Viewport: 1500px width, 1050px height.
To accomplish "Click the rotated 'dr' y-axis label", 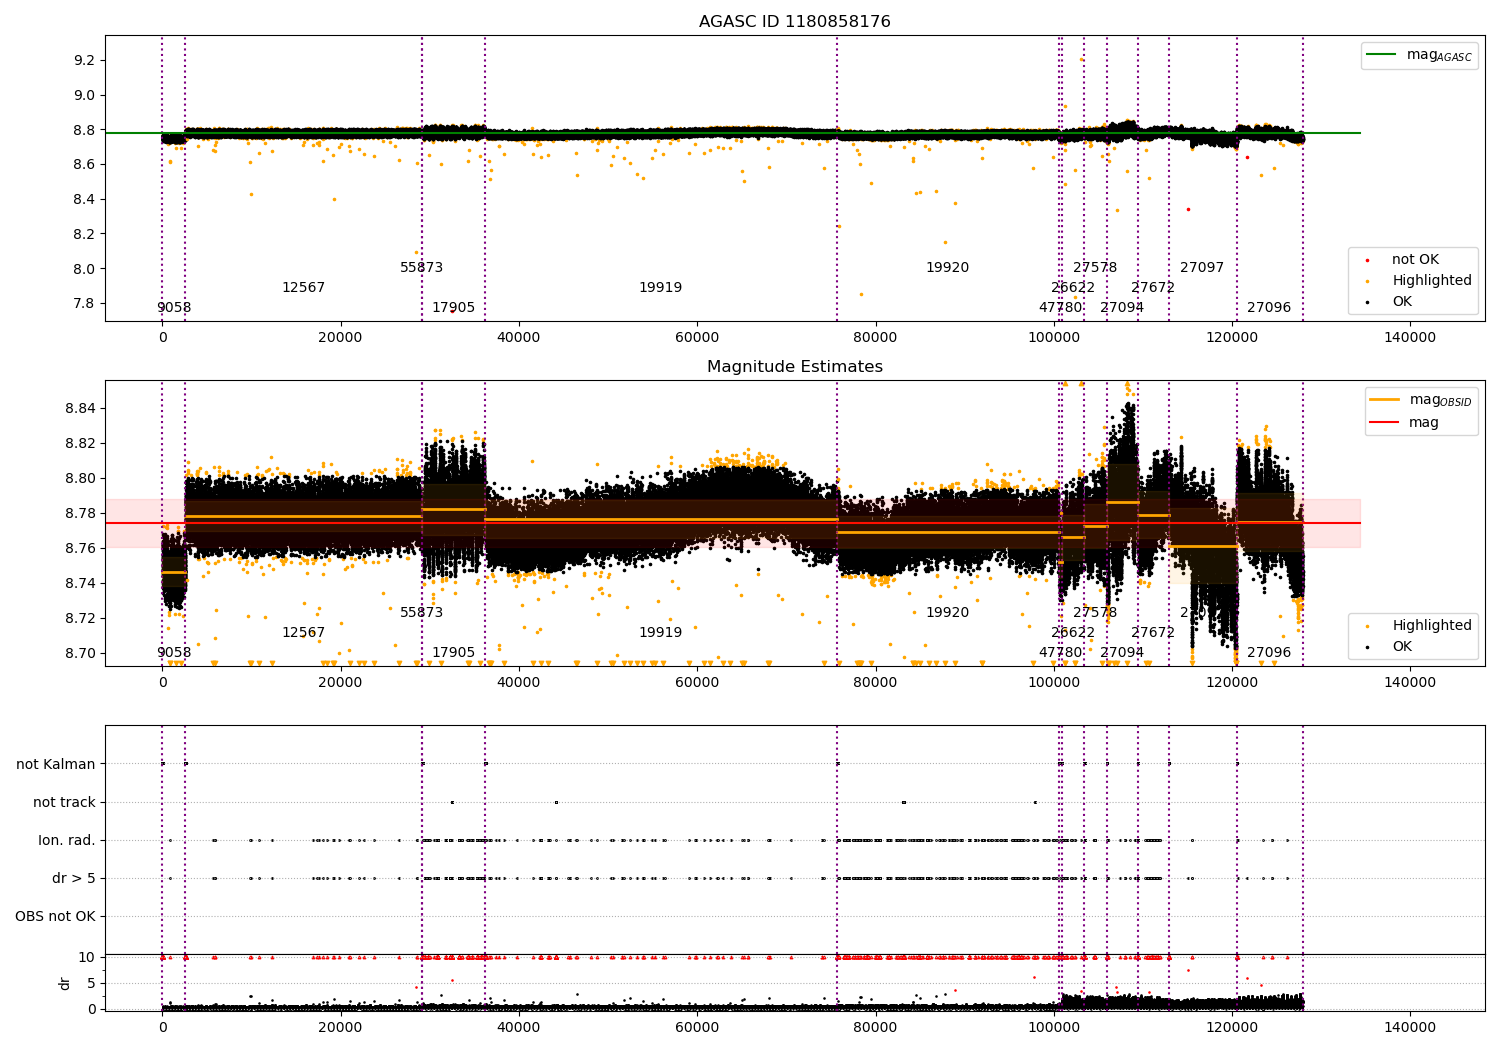I will [x=65, y=983].
